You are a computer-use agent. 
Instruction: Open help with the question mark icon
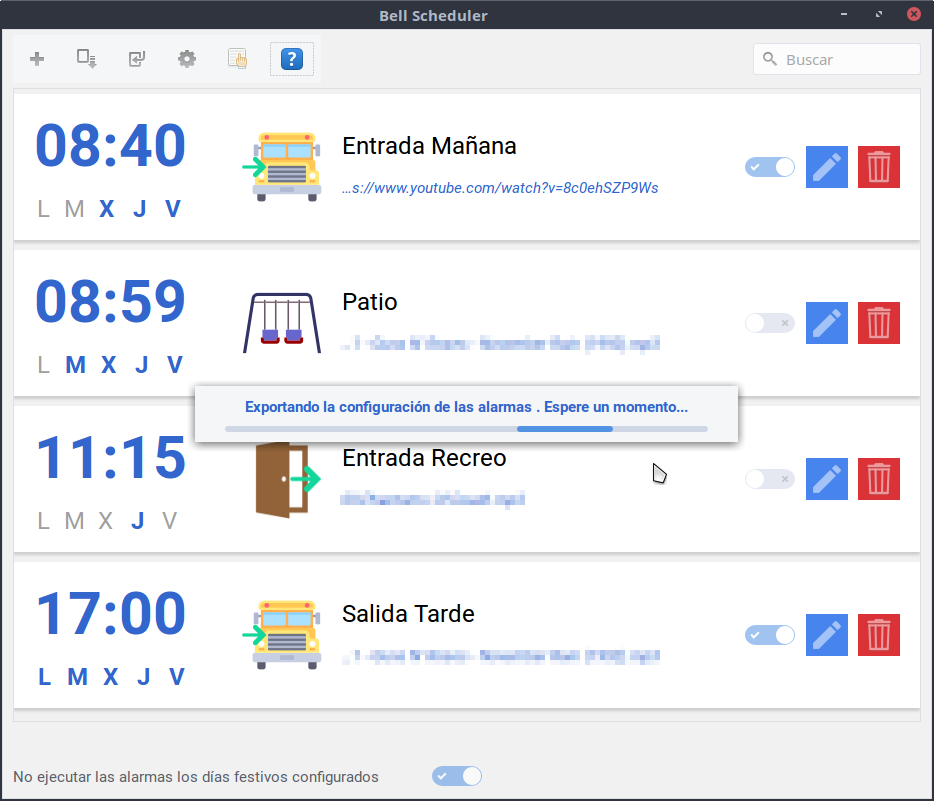[x=291, y=59]
